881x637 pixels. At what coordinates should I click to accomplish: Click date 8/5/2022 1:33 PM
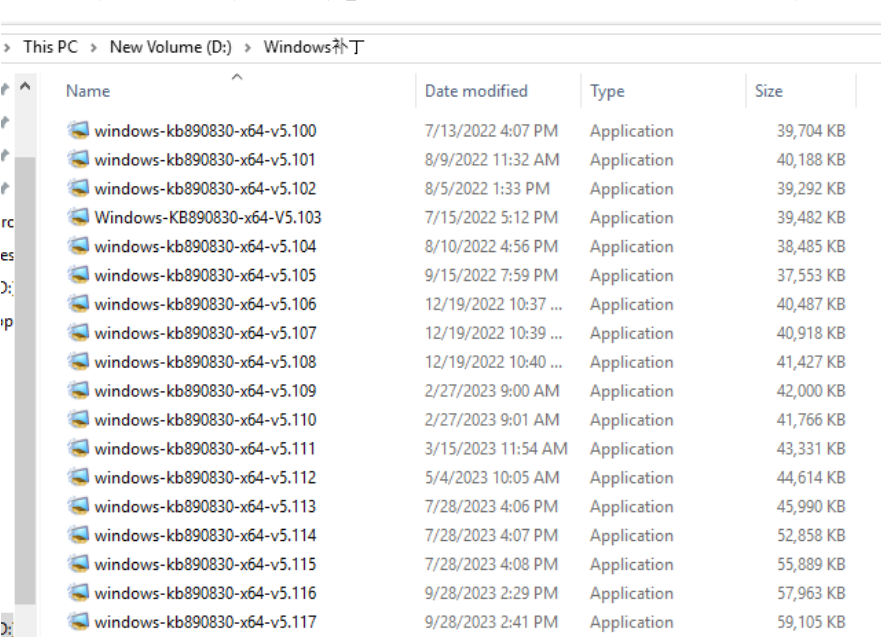tap(487, 189)
